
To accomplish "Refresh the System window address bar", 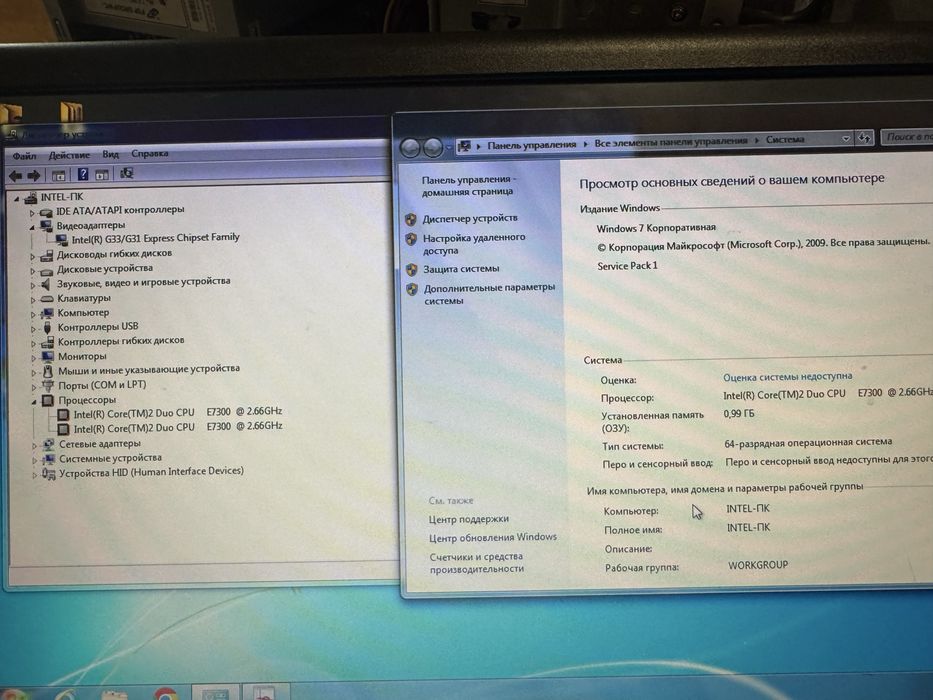I will [x=865, y=138].
